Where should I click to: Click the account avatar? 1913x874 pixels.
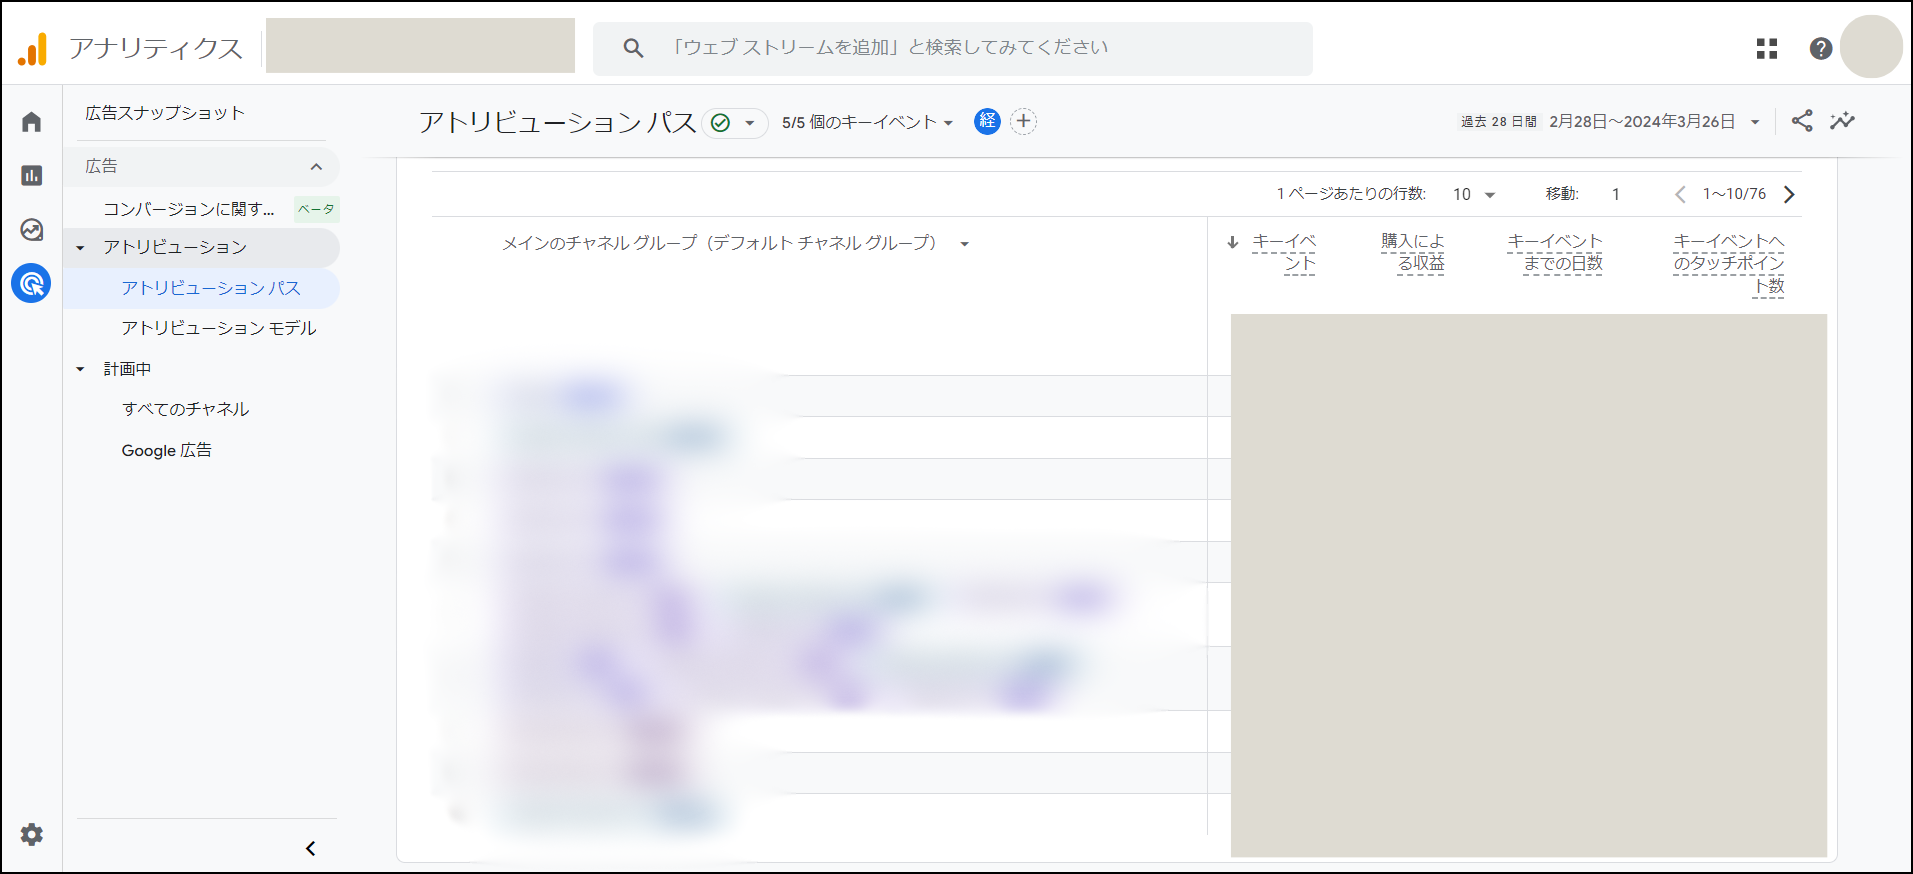coord(1871,47)
